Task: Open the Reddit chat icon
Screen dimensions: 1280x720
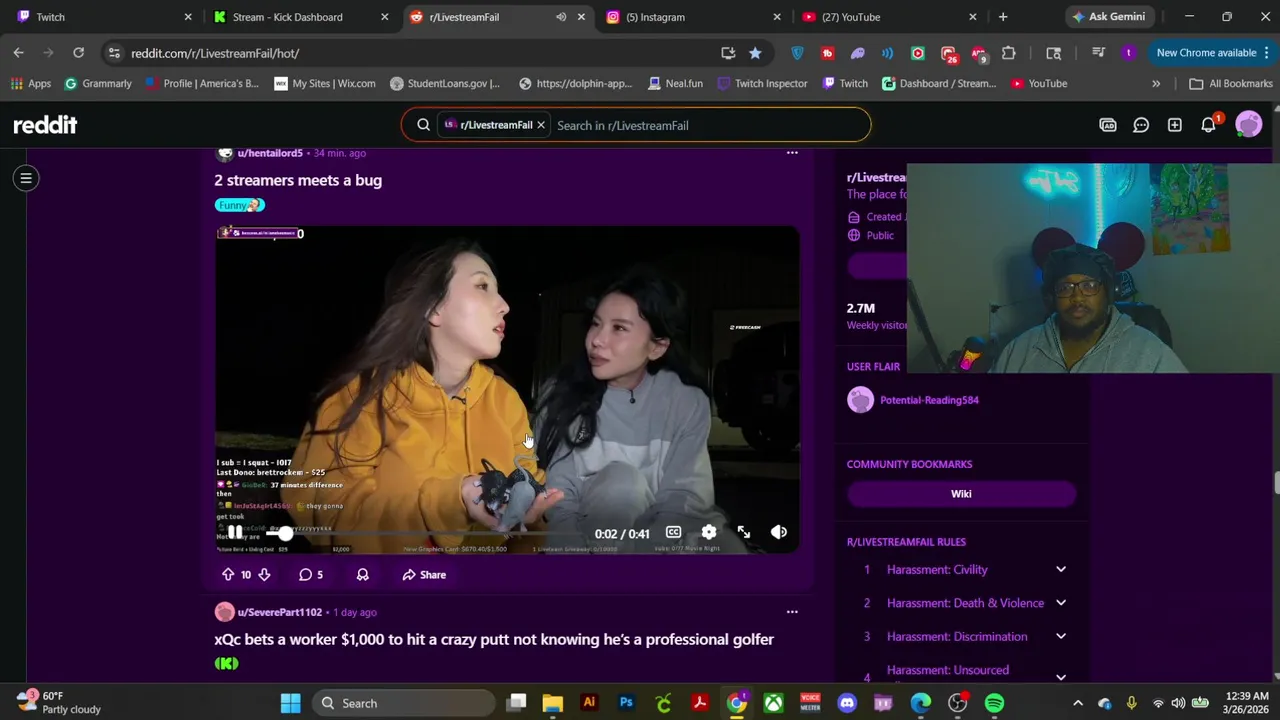Action: [1141, 125]
